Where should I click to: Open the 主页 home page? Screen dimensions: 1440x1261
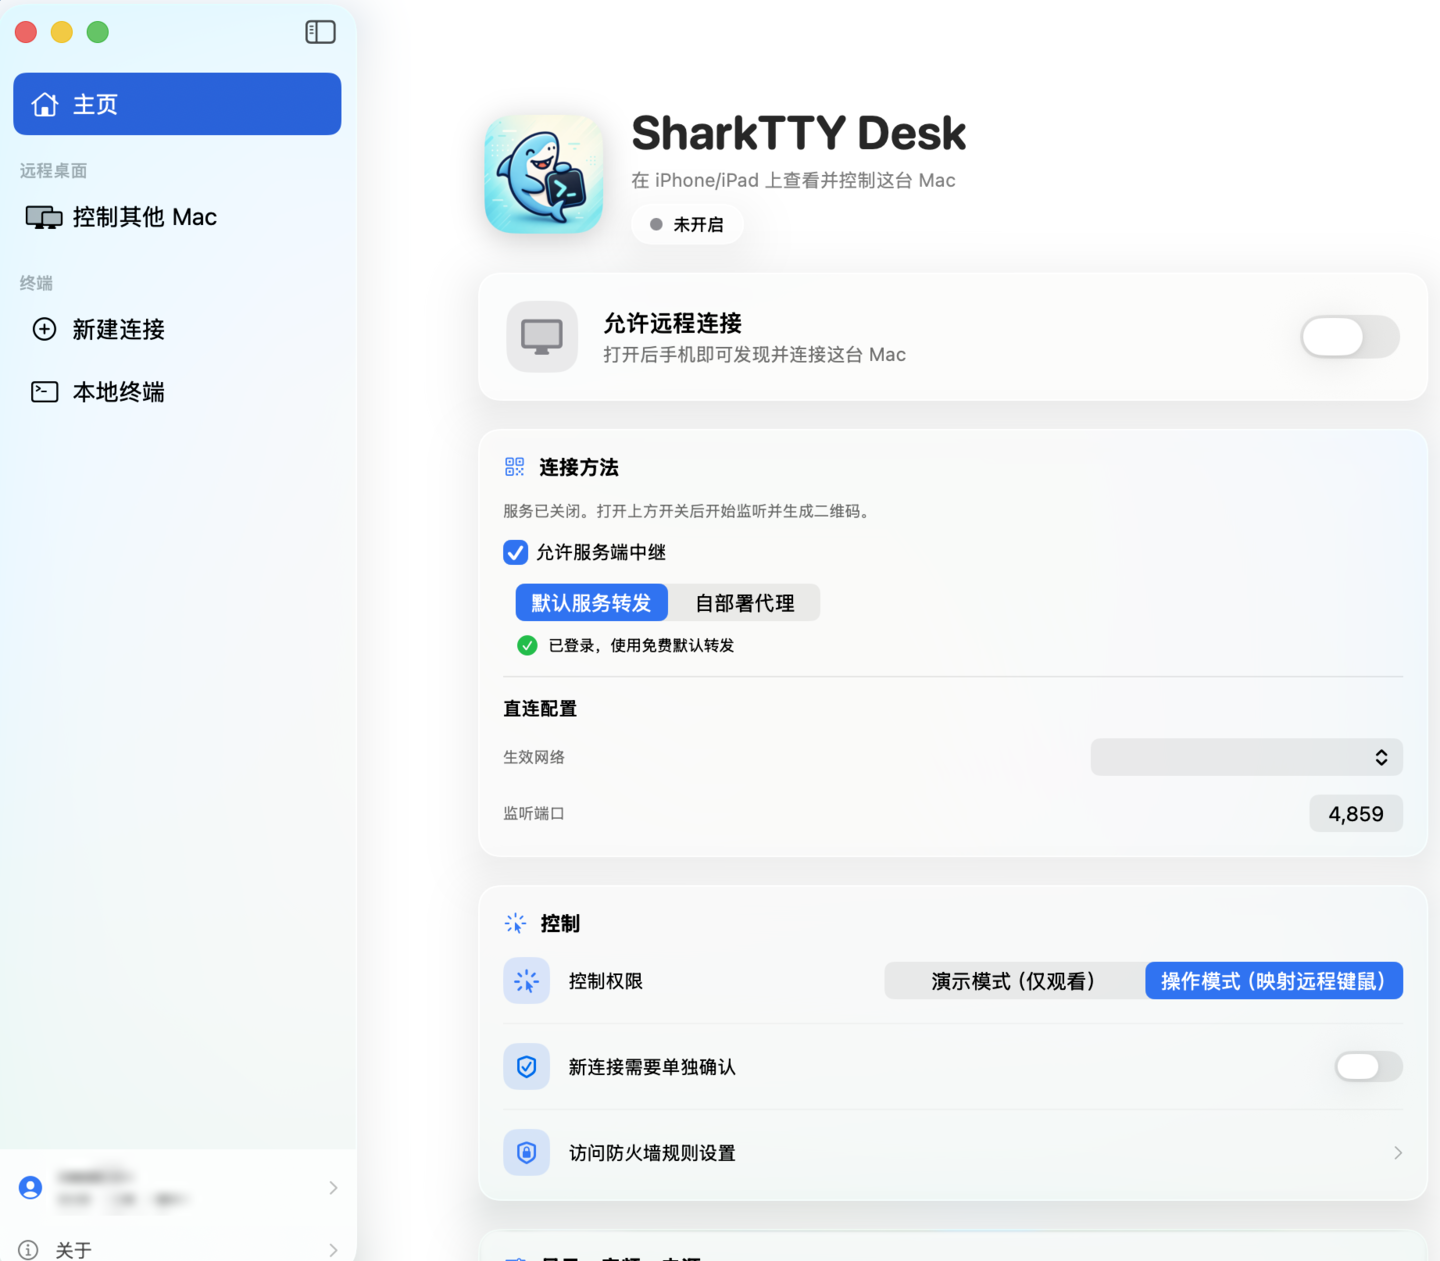(x=177, y=104)
